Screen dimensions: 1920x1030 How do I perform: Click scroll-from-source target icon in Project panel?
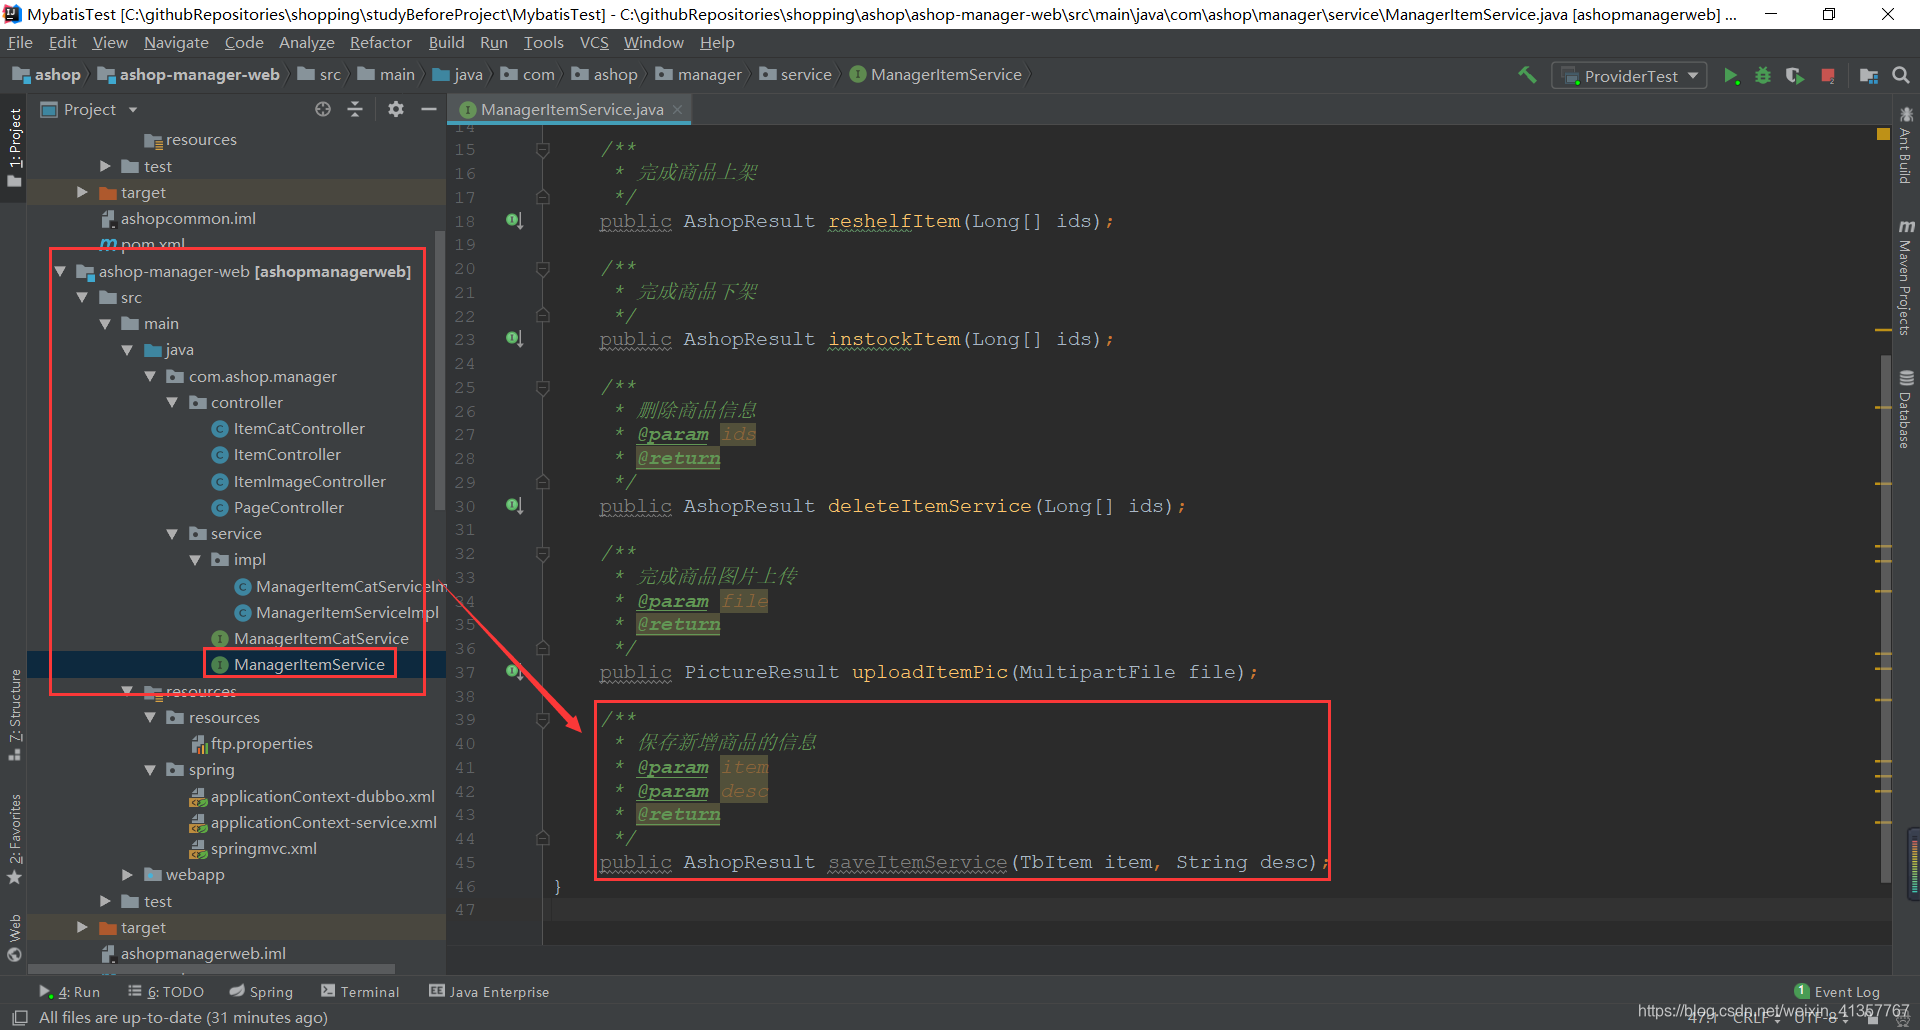[x=323, y=109]
